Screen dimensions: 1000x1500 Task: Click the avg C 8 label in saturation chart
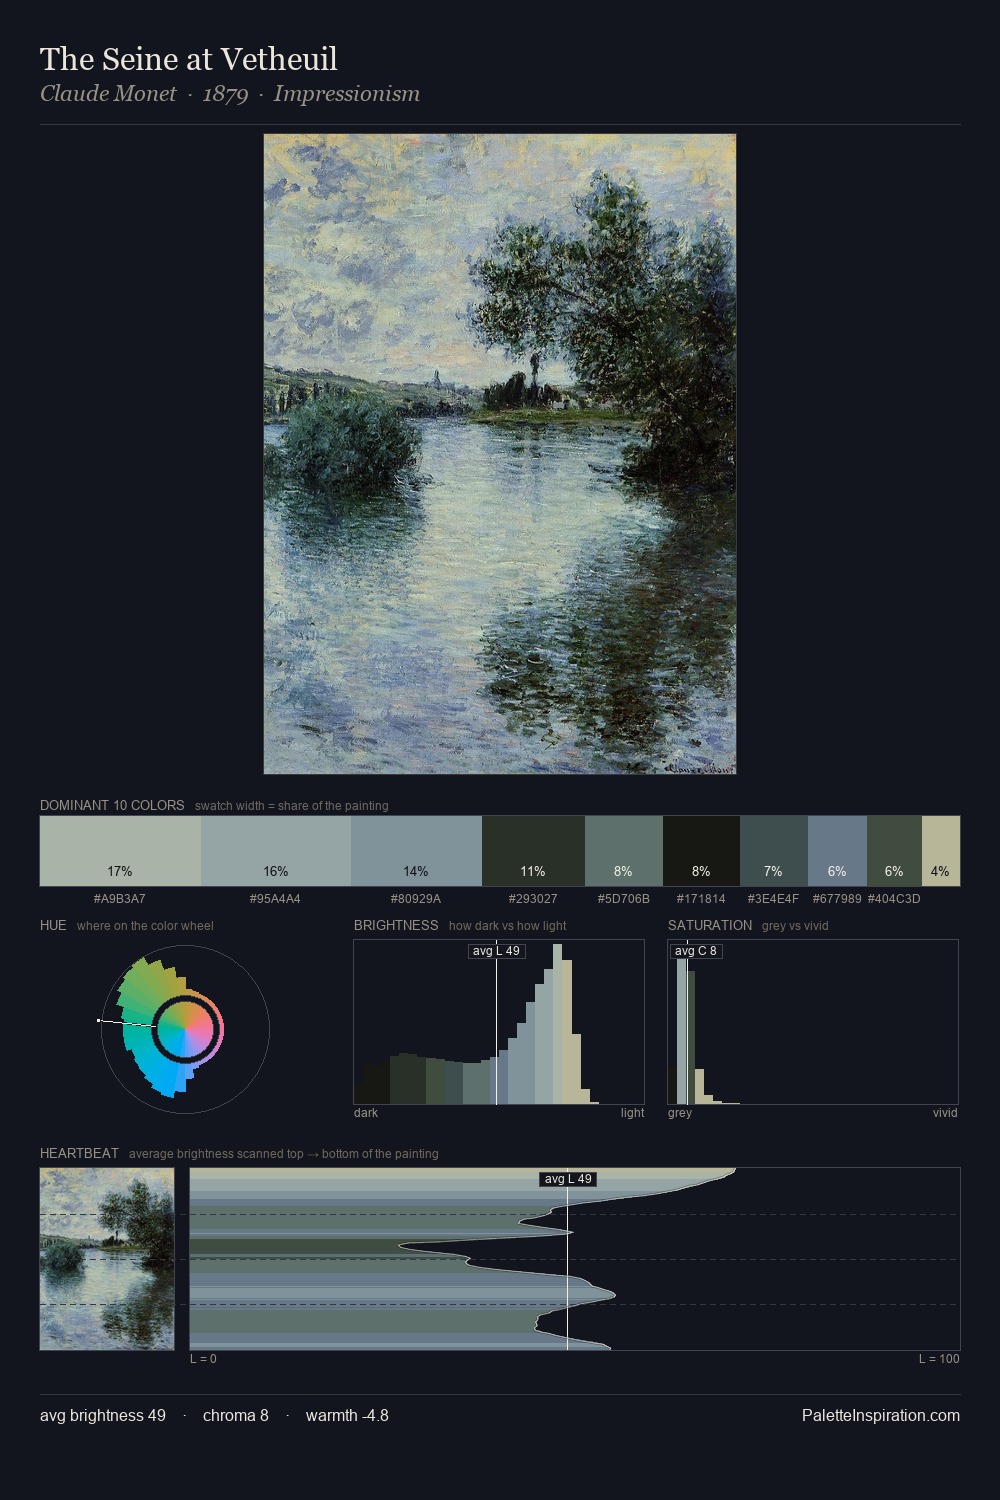[x=696, y=951]
